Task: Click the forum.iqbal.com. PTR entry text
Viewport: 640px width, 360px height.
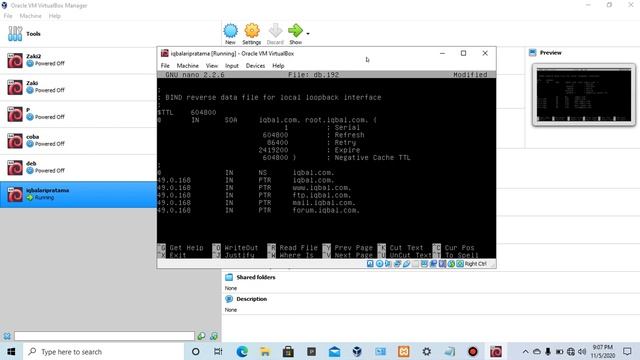Action: [x=326, y=210]
